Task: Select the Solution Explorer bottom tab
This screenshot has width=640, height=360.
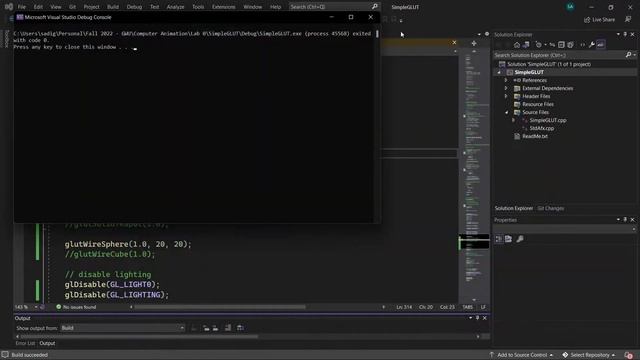Action: tap(513, 208)
